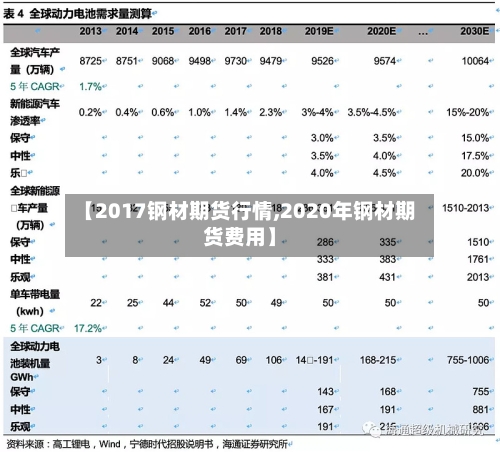
Task: Click the range 1510-2013
Action: pos(466,208)
